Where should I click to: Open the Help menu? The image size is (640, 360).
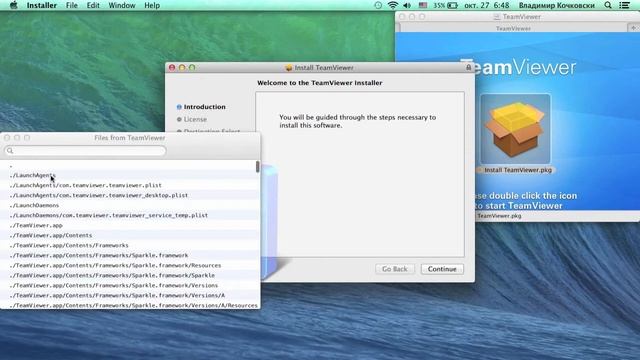tap(152, 5)
